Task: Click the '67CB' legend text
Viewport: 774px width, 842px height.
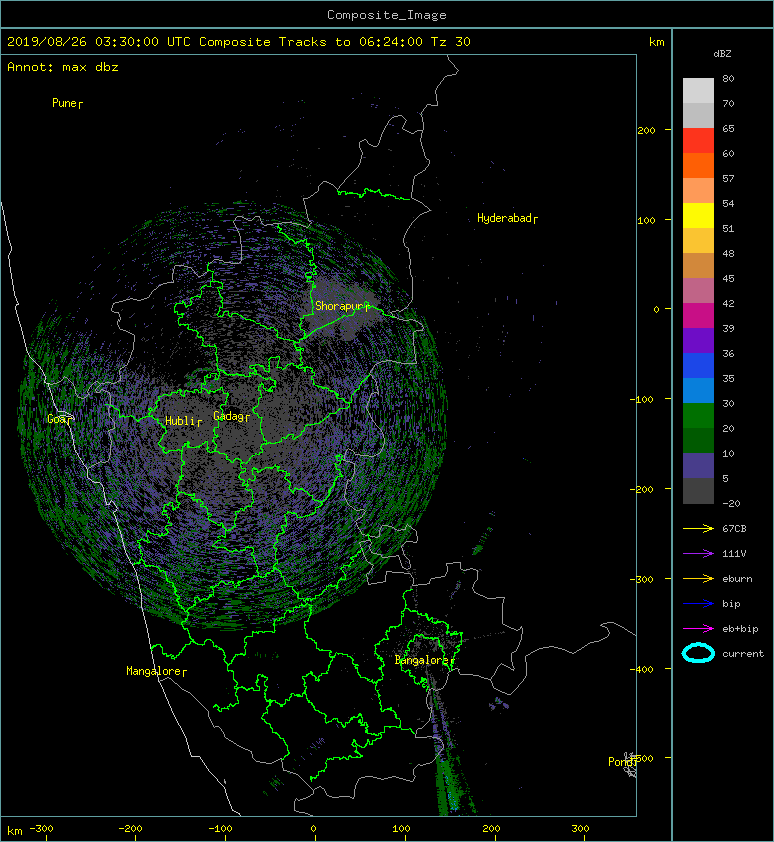Action: click(x=734, y=528)
